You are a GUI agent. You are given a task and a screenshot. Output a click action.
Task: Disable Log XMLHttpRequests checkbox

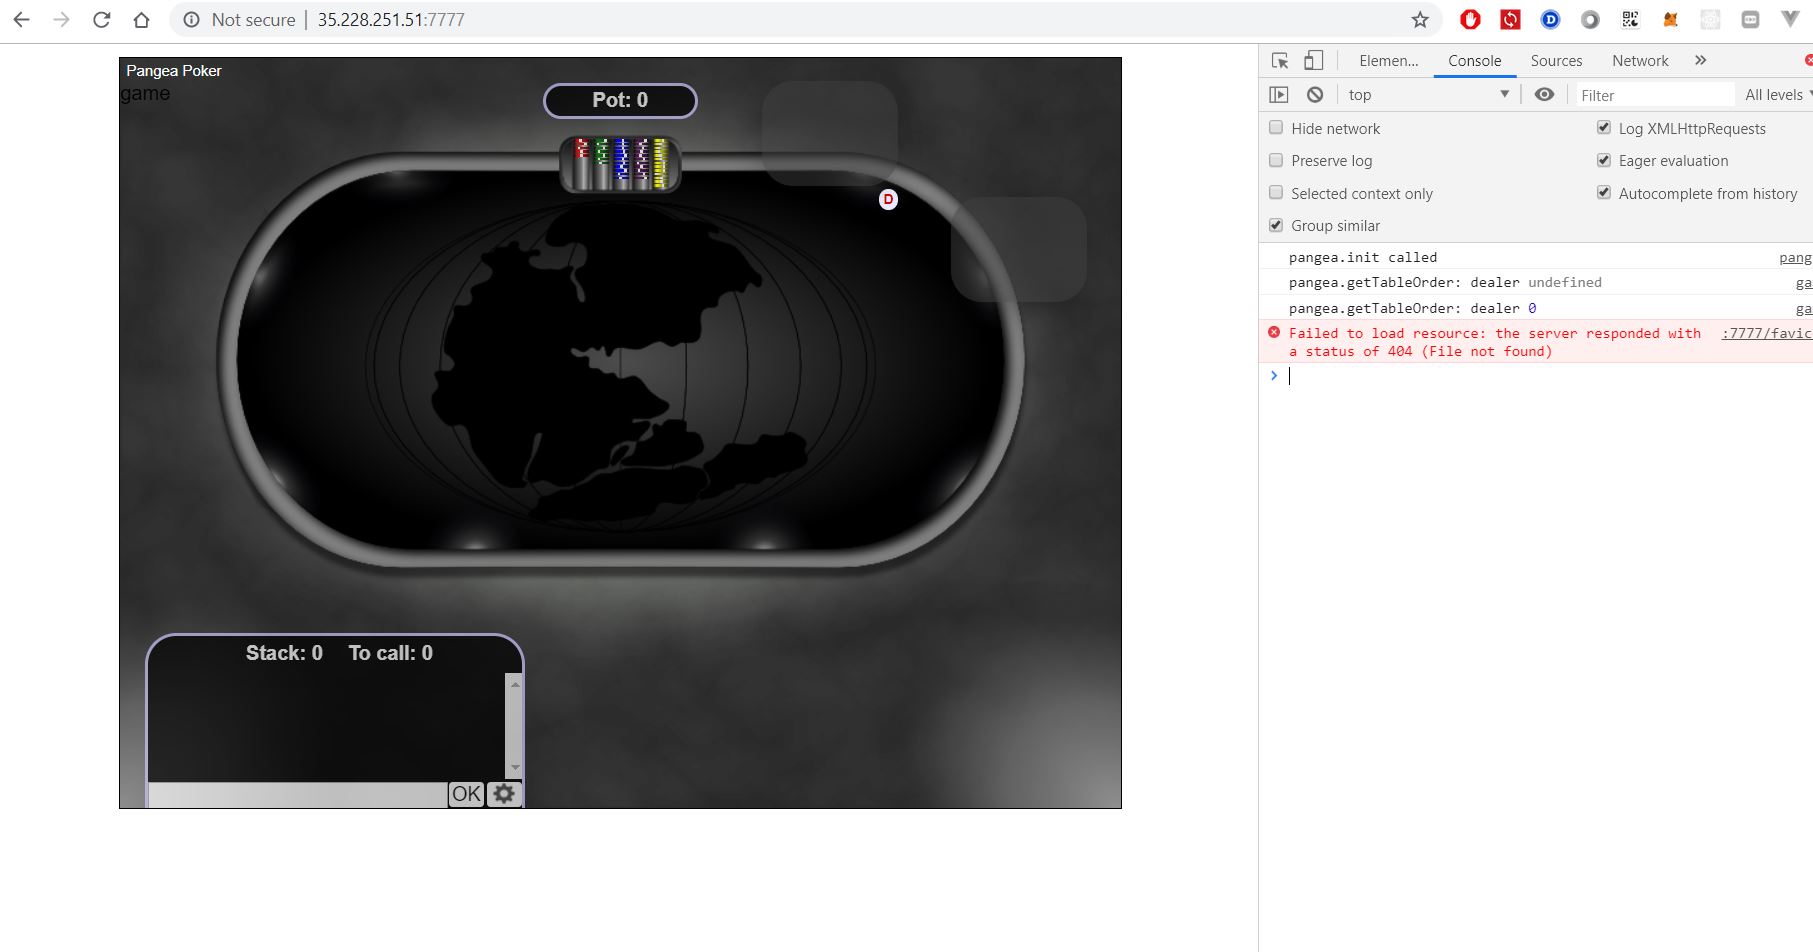pyautogui.click(x=1604, y=128)
